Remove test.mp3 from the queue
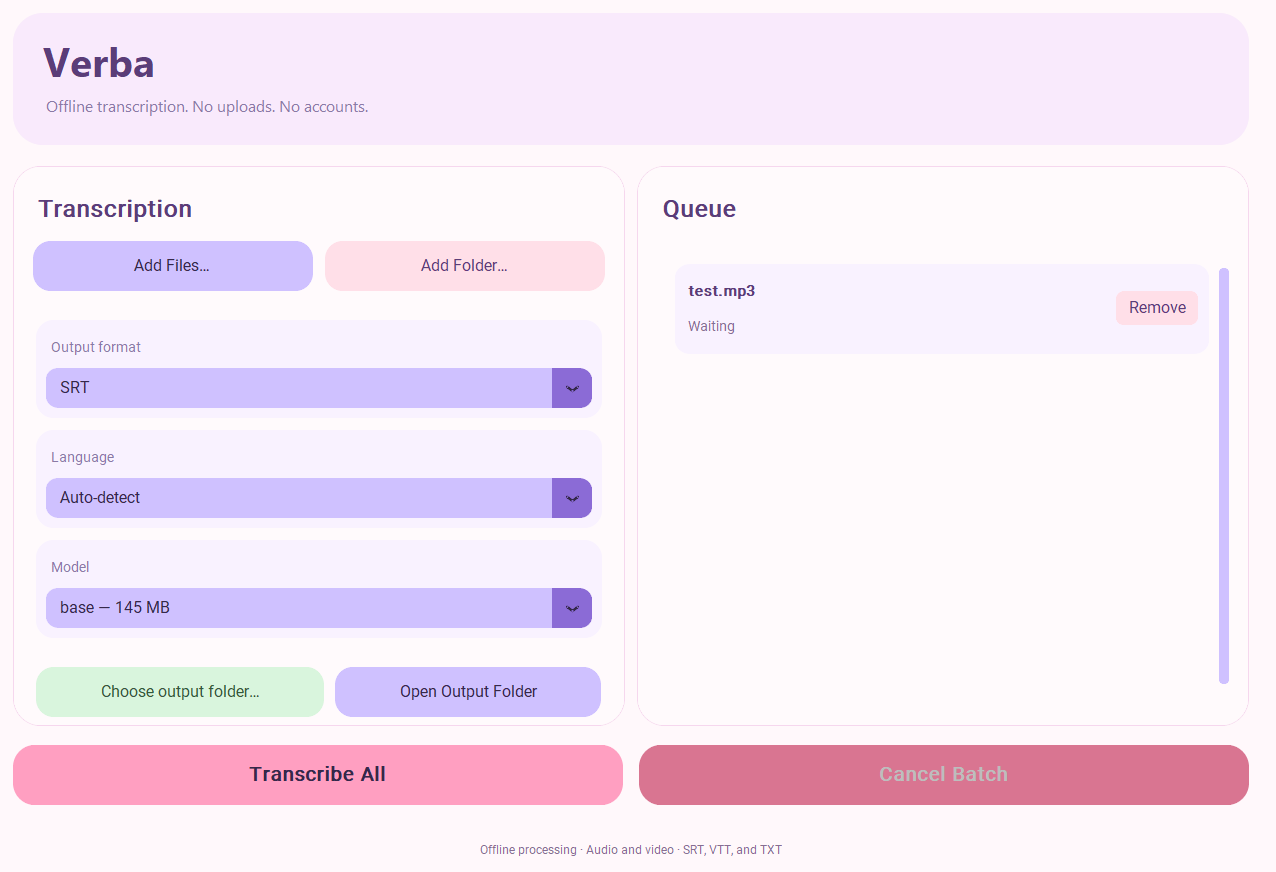The width and height of the screenshot is (1276, 872). coord(1157,308)
